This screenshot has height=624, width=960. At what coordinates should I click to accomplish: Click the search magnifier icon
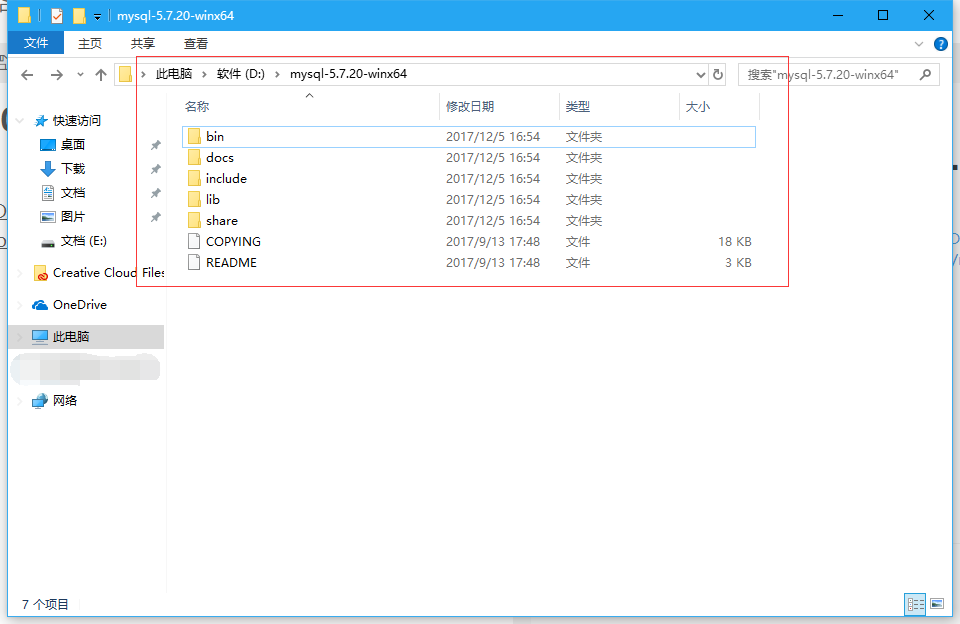[x=925, y=75]
